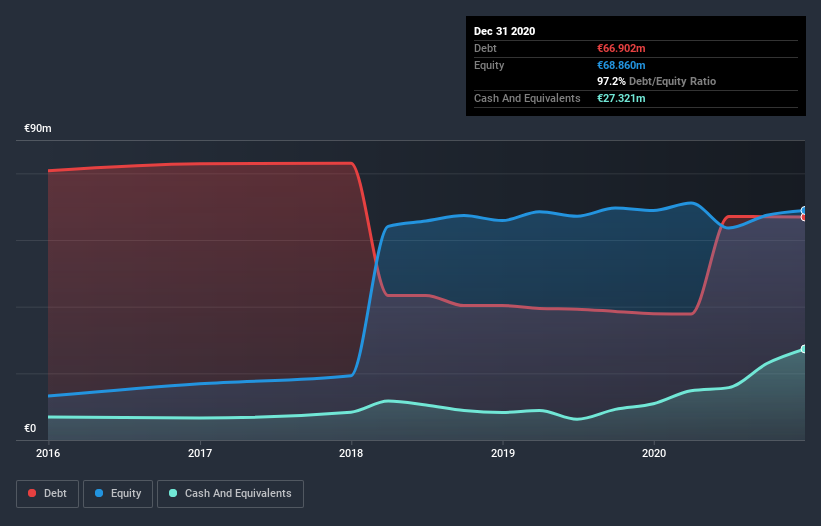Click the 2017 x-axis label
This screenshot has height=526, width=821.
(x=199, y=453)
